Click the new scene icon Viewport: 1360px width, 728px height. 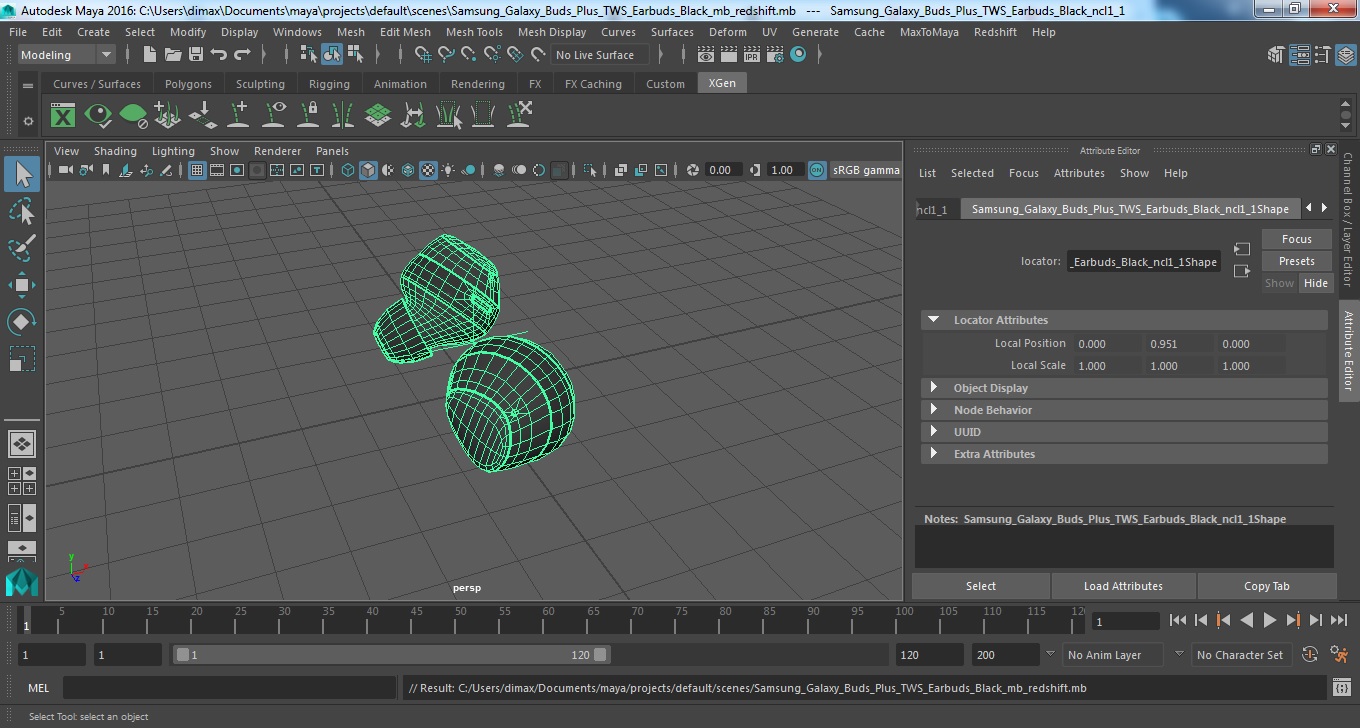[x=150, y=55]
